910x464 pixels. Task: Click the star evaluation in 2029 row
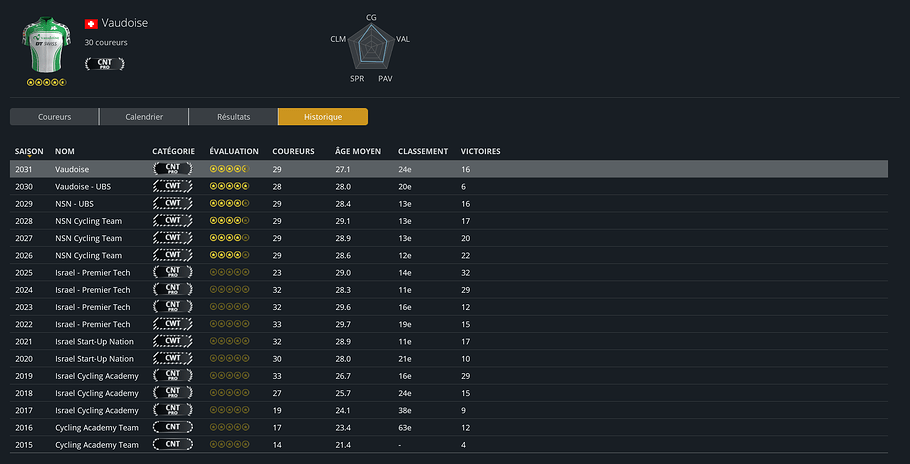[229, 204]
